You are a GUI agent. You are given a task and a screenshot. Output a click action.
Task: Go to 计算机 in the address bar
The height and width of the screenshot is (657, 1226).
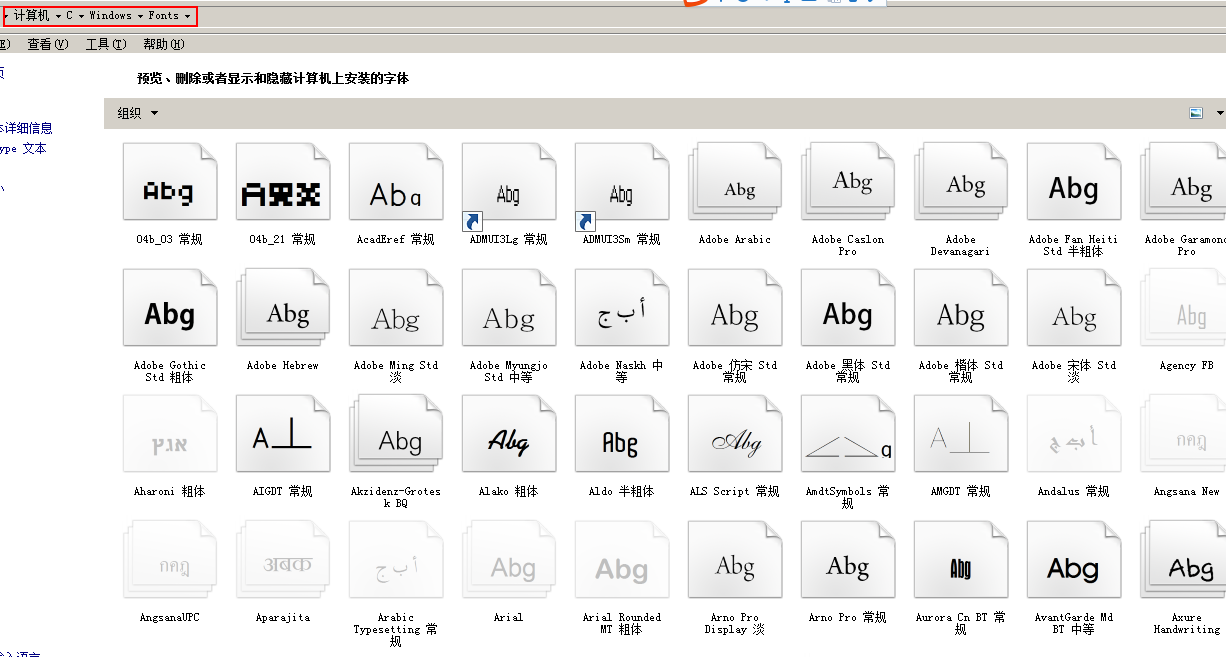point(32,16)
